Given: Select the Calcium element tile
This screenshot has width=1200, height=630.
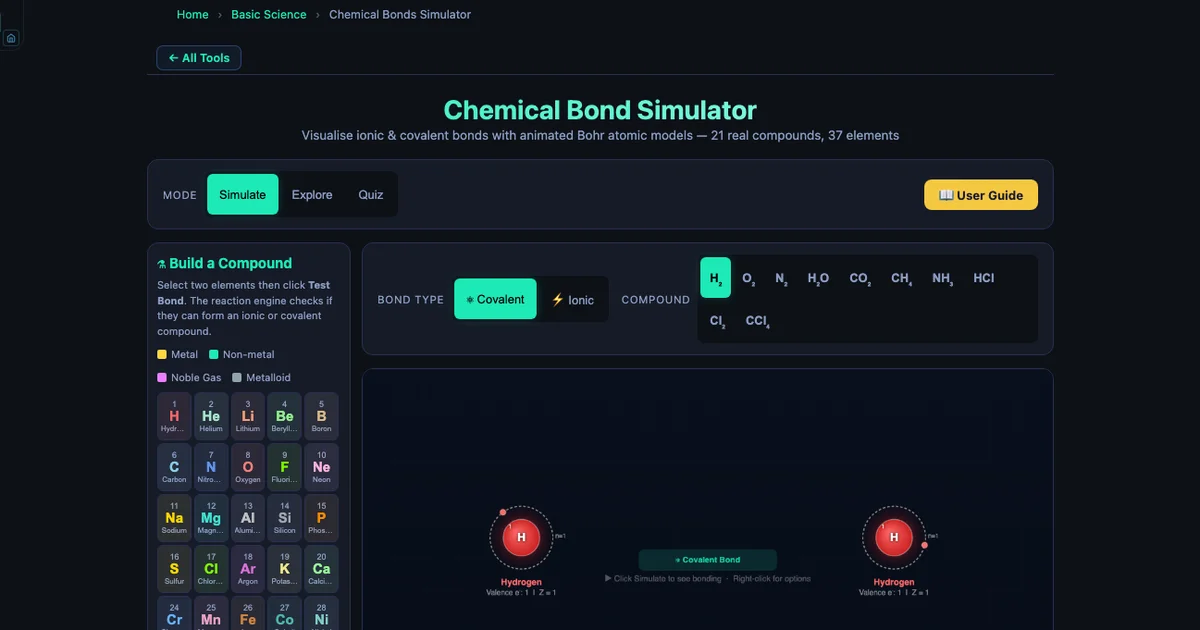Looking at the screenshot, I should tap(321, 569).
